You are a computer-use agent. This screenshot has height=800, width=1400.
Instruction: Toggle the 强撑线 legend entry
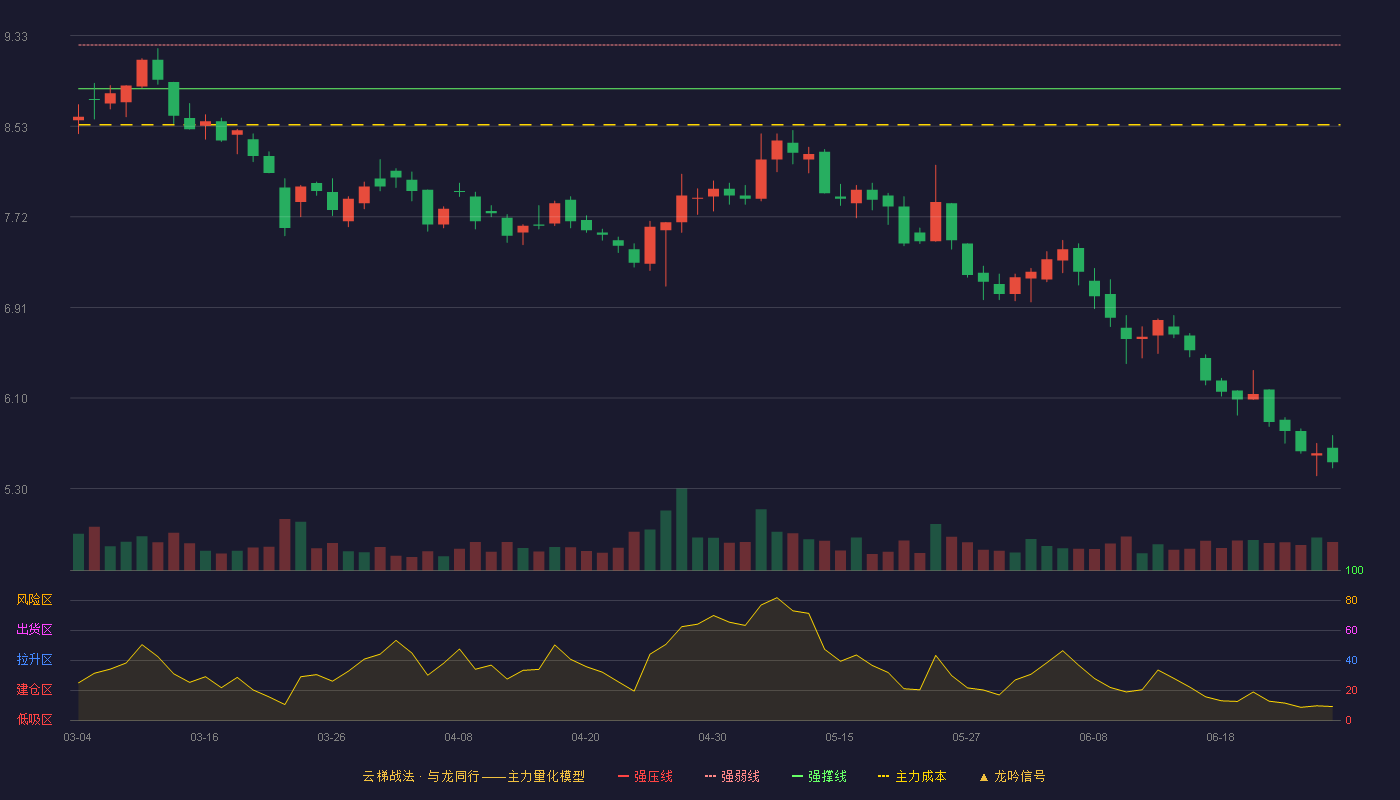point(819,776)
